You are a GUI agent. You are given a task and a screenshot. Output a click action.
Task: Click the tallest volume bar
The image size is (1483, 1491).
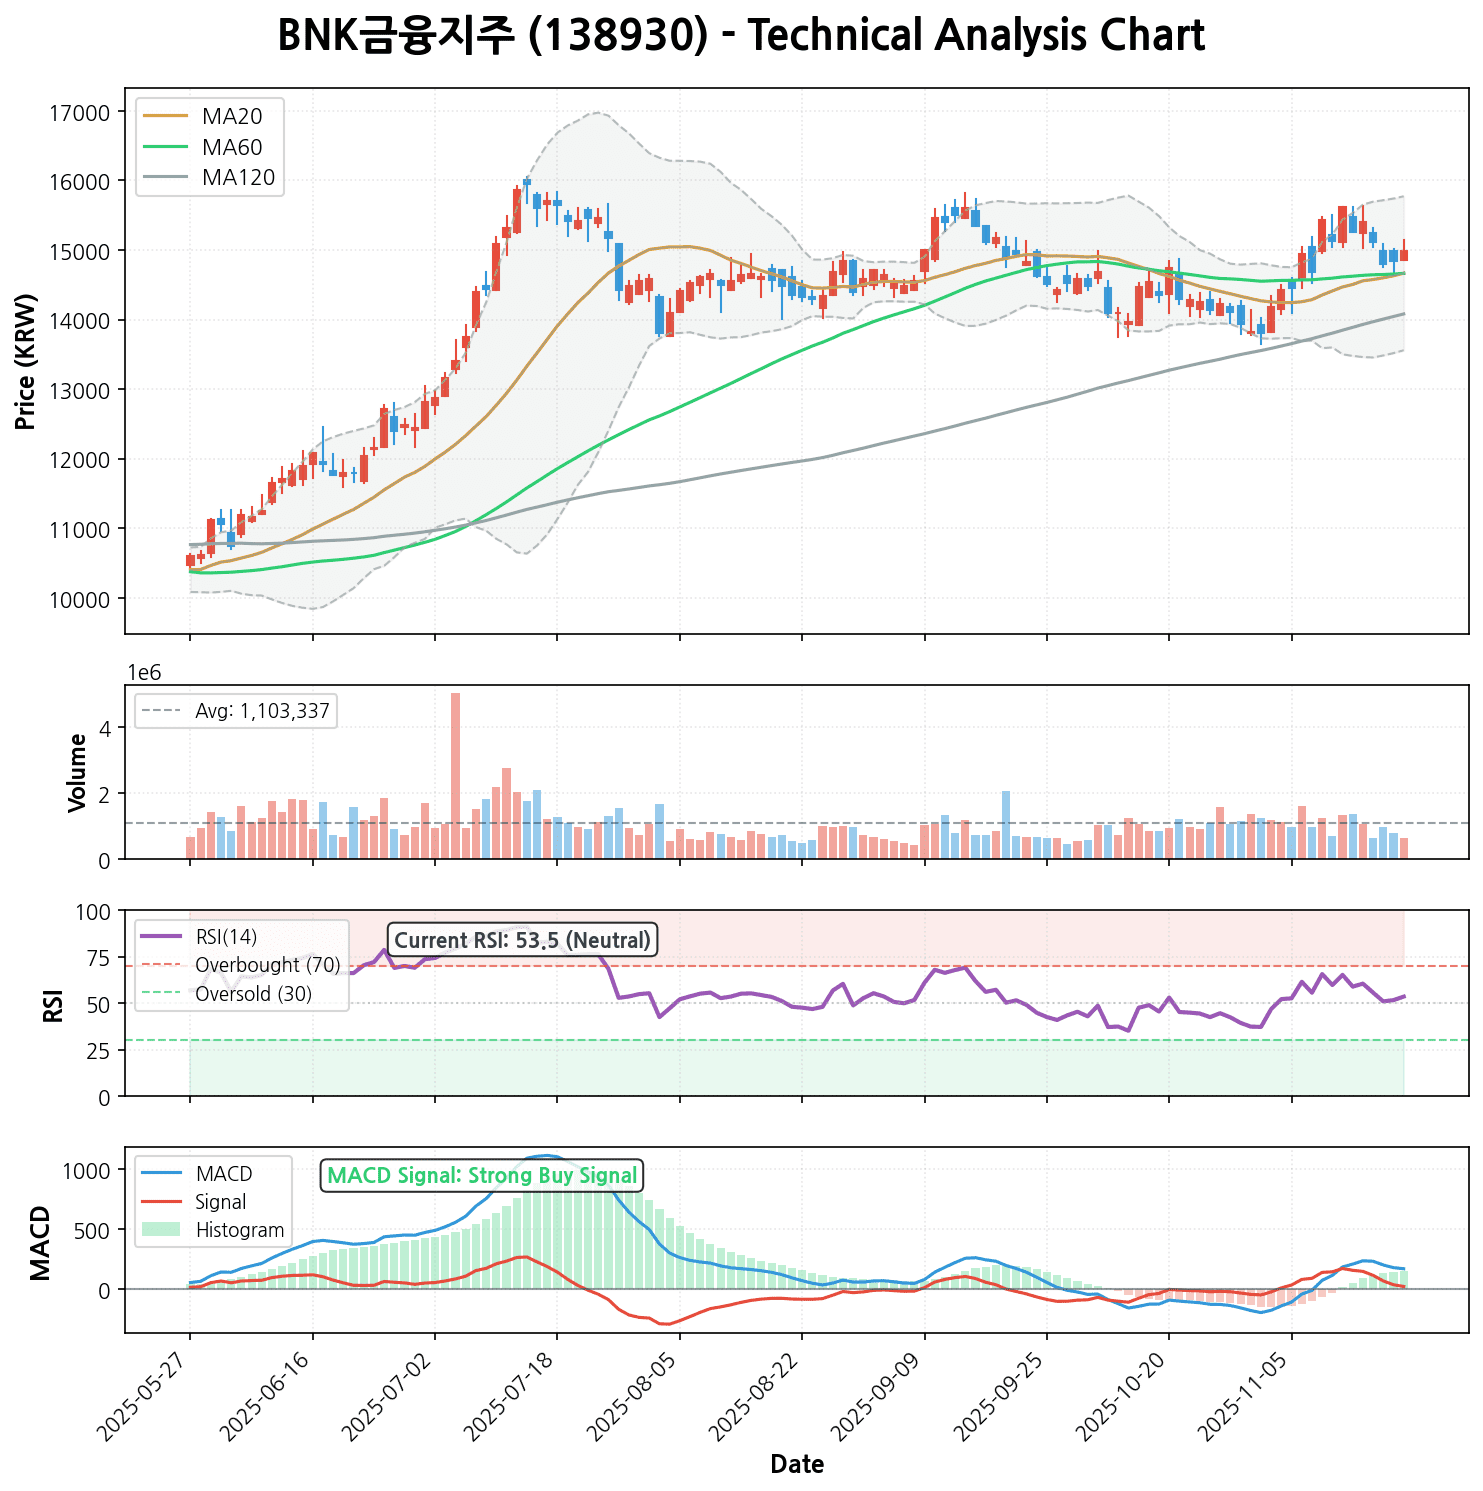click(x=455, y=775)
